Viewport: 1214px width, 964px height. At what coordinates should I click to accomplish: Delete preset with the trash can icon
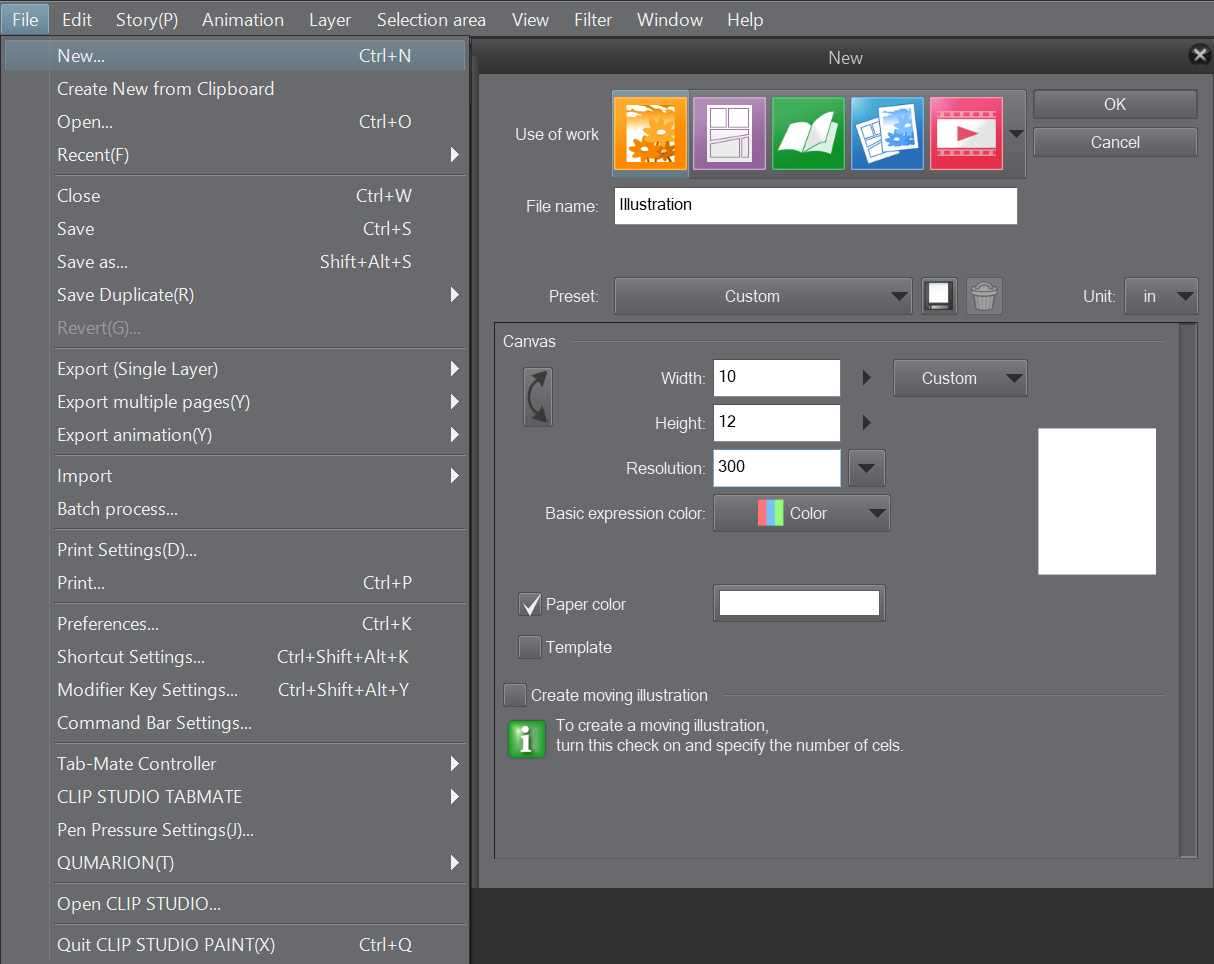point(984,296)
